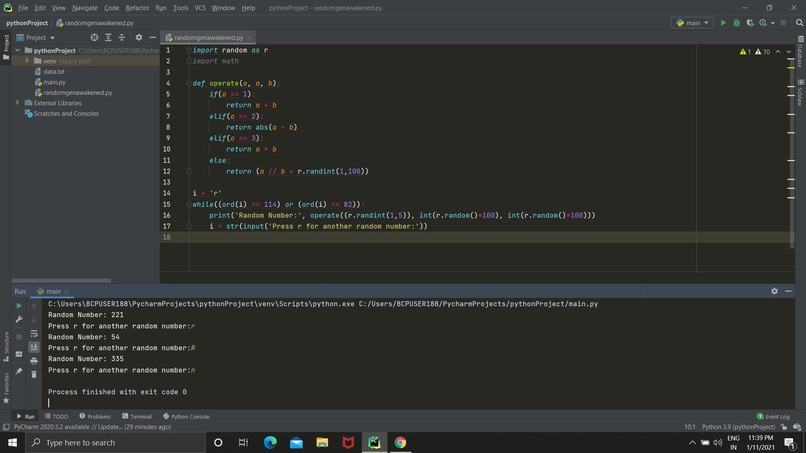Viewport: 806px width, 453px height.
Task: Hide the Project tool window
Action: coord(153,38)
